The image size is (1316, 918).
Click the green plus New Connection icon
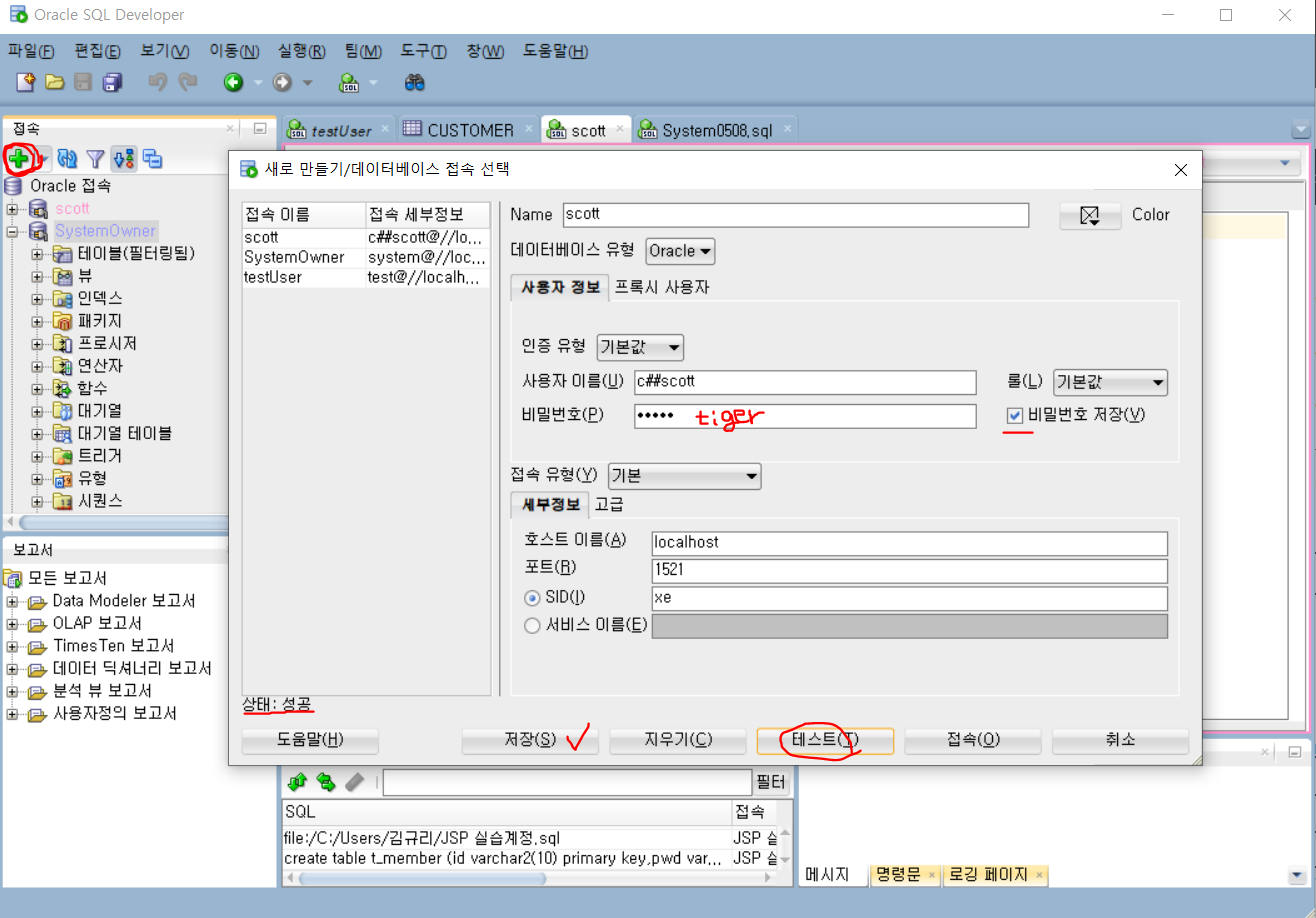18,158
